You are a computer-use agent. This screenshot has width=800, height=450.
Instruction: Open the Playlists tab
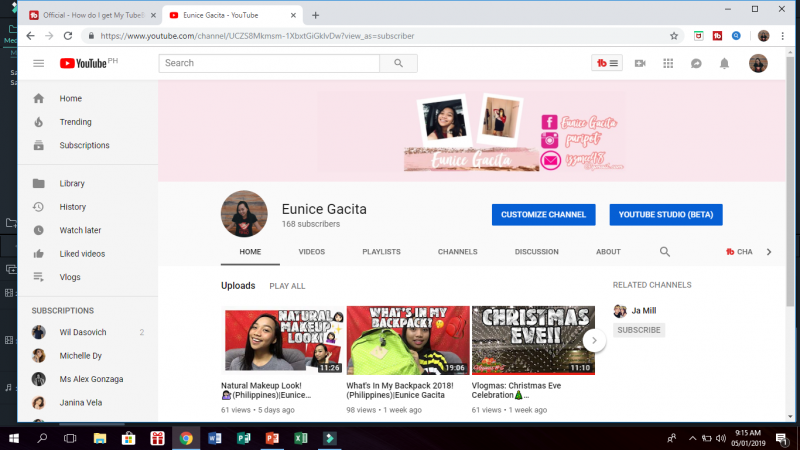click(381, 252)
